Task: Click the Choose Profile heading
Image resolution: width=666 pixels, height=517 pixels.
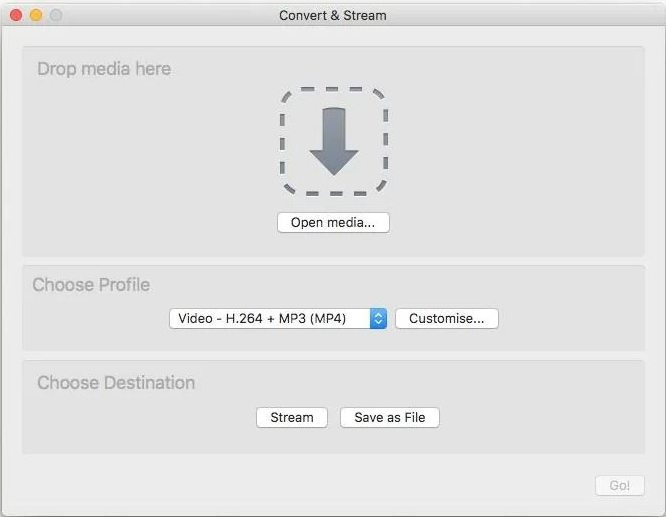Action: coord(91,285)
